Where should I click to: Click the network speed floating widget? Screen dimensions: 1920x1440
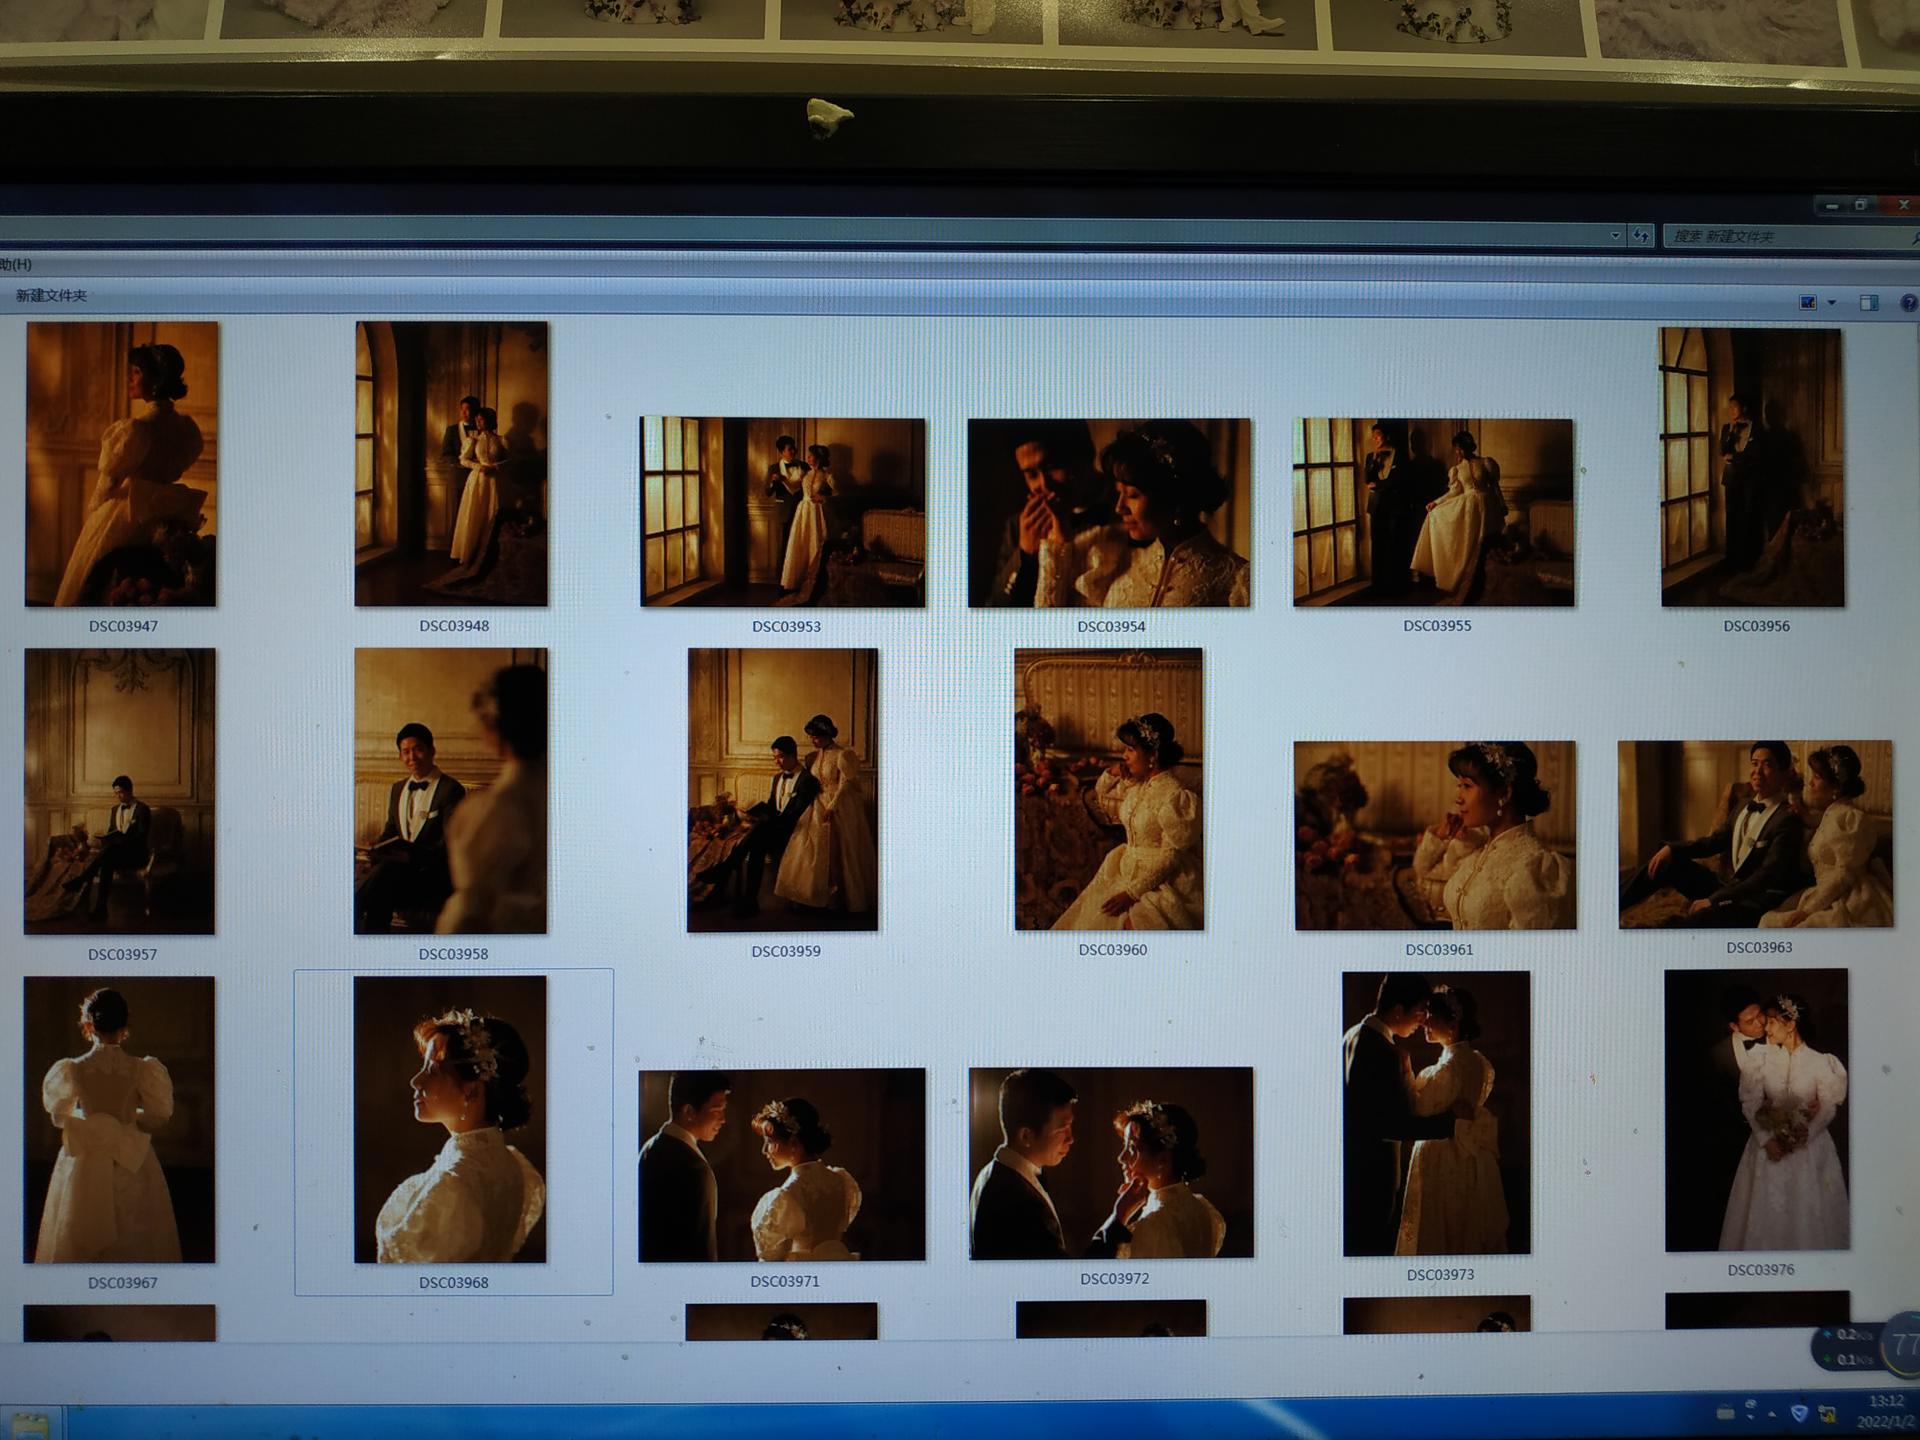tap(1848, 1346)
